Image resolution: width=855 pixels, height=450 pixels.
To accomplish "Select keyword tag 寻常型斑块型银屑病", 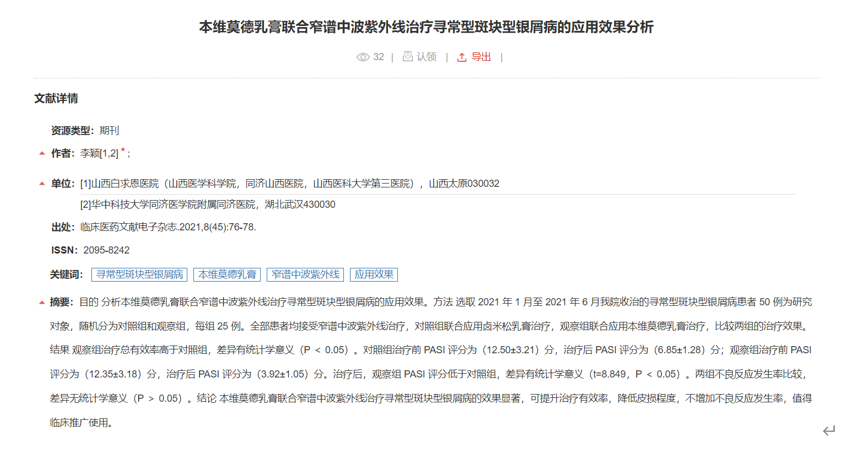I will pos(139,274).
